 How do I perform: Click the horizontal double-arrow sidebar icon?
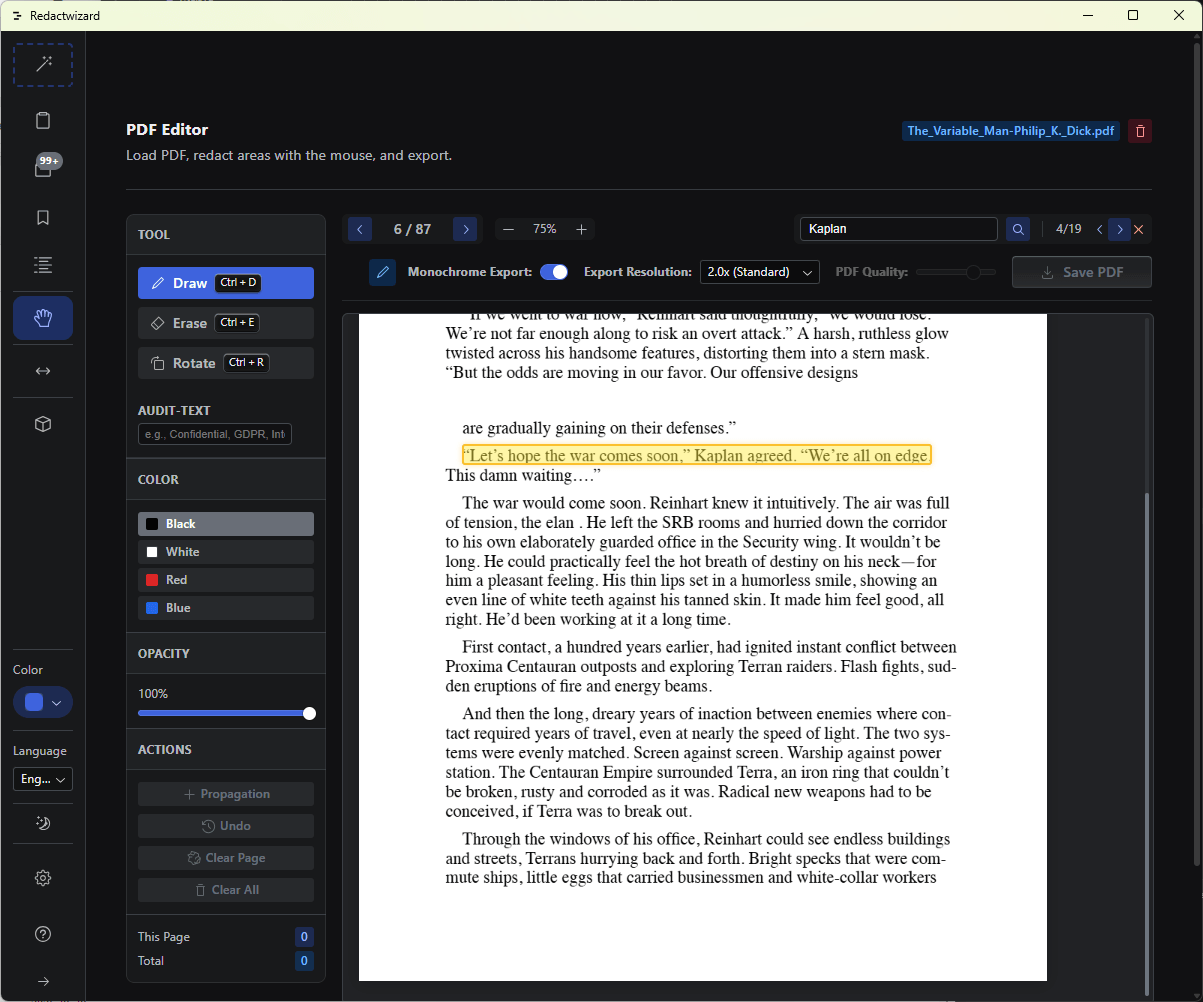point(43,371)
